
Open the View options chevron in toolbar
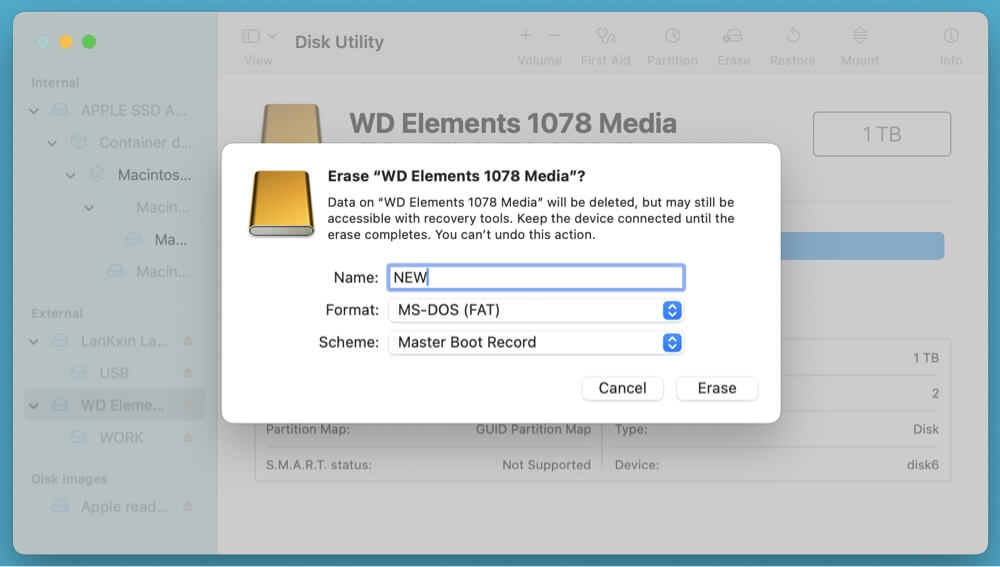(272, 36)
